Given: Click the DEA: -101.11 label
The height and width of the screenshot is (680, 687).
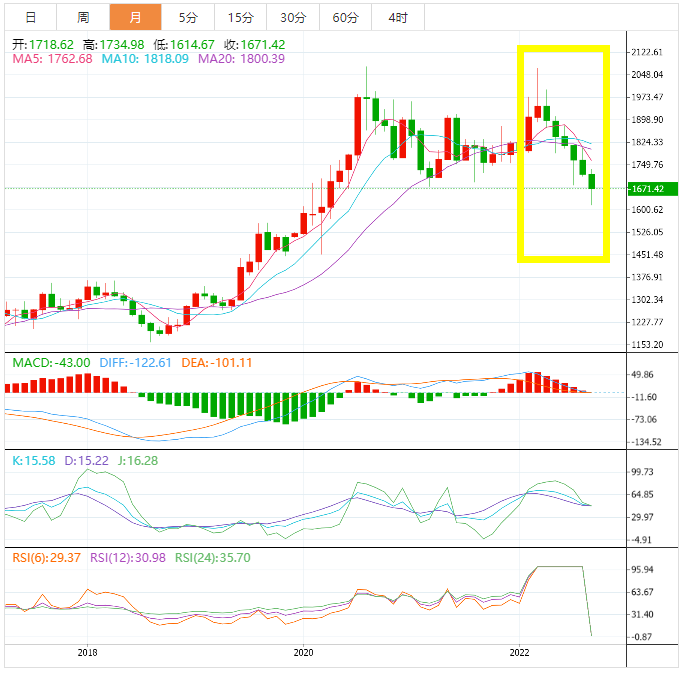Looking at the screenshot, I should (x=217, y=362).
